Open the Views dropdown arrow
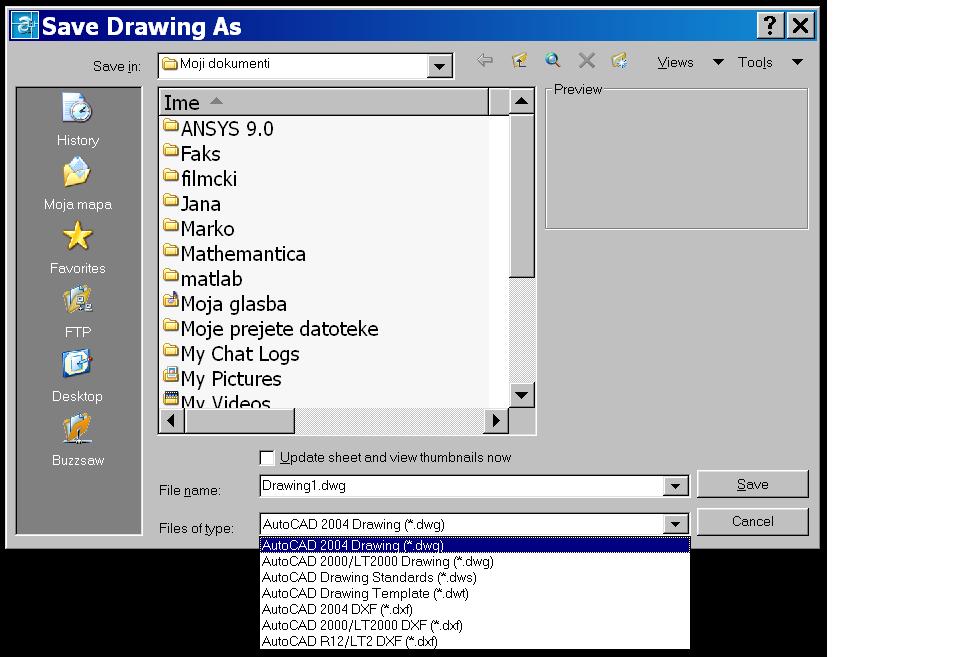960x657 pixels. click(x=718, y=62)
